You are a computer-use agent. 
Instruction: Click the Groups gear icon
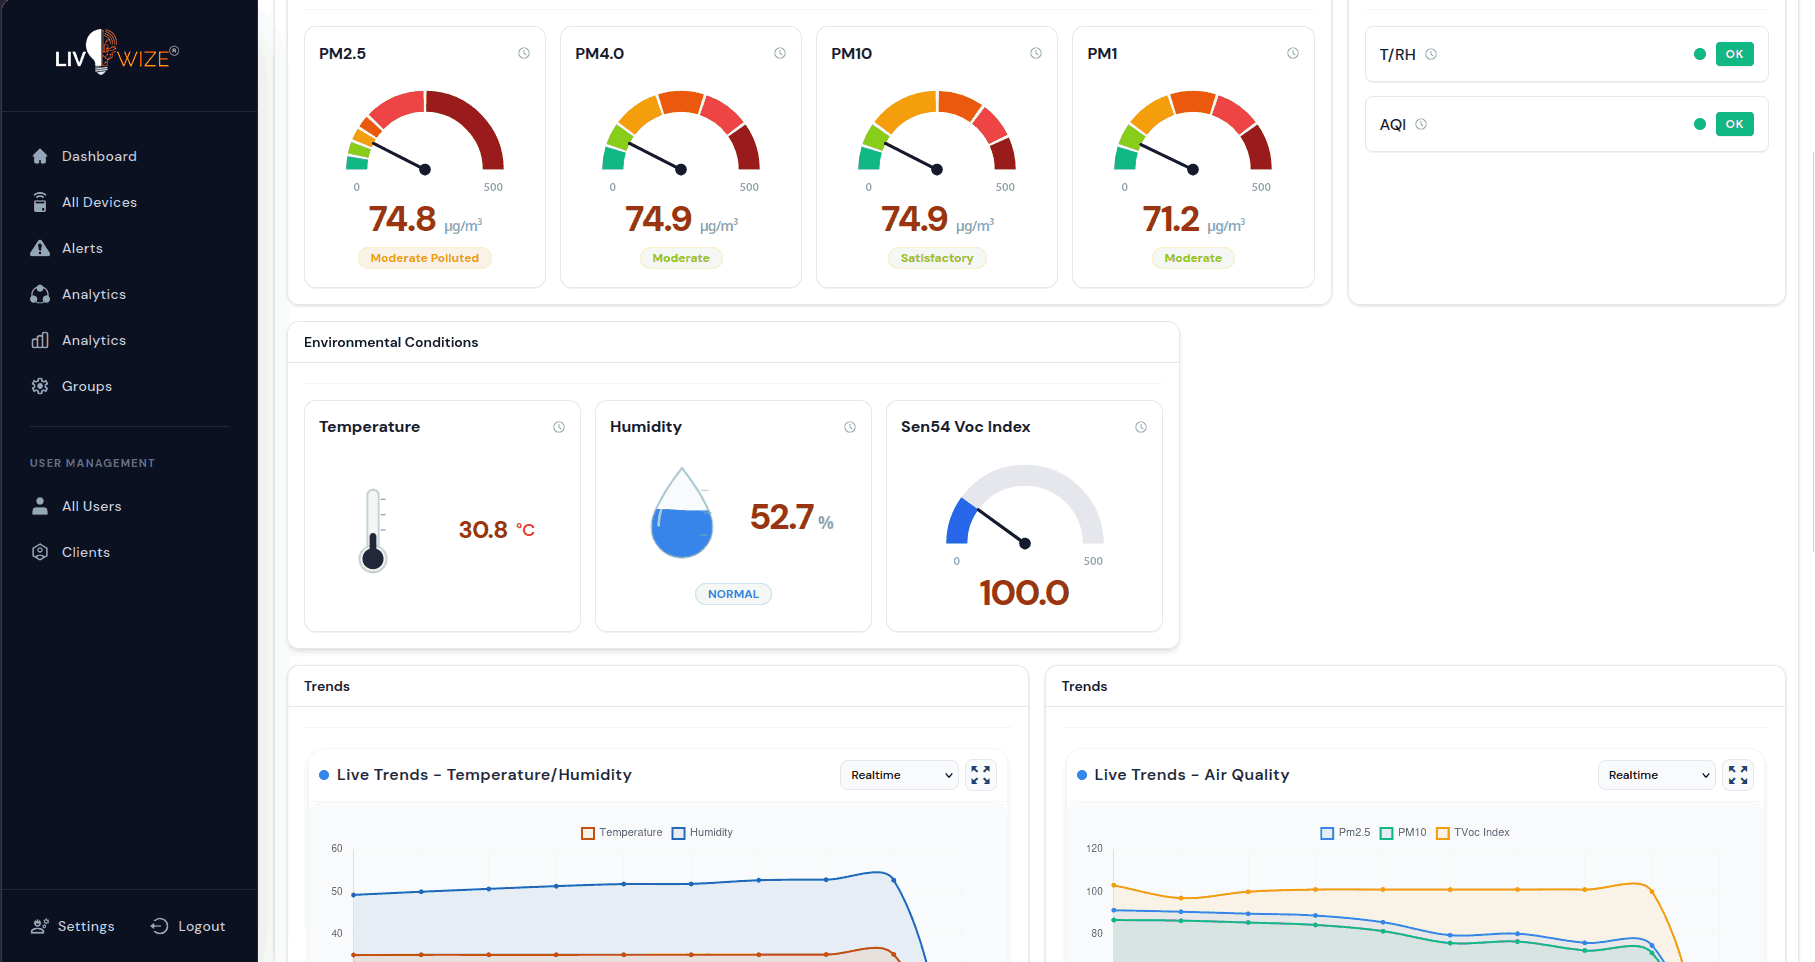click(40, 386)
